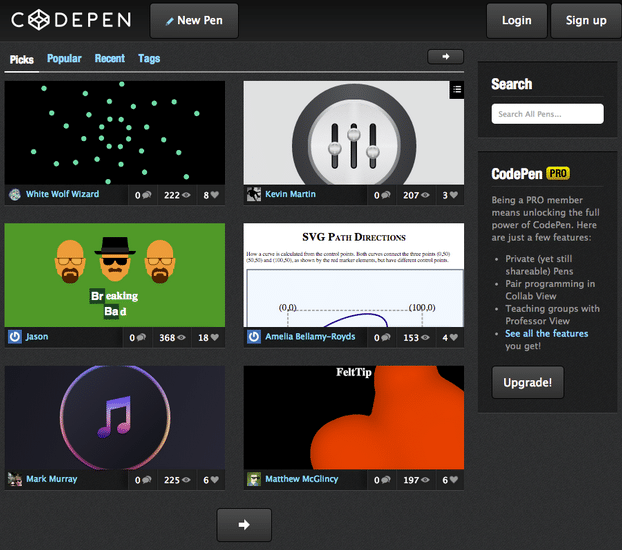View count 222 on White Wolf Wizard's pen
The height and width of the screenshot is (550, 622).
tap(177, 195)
